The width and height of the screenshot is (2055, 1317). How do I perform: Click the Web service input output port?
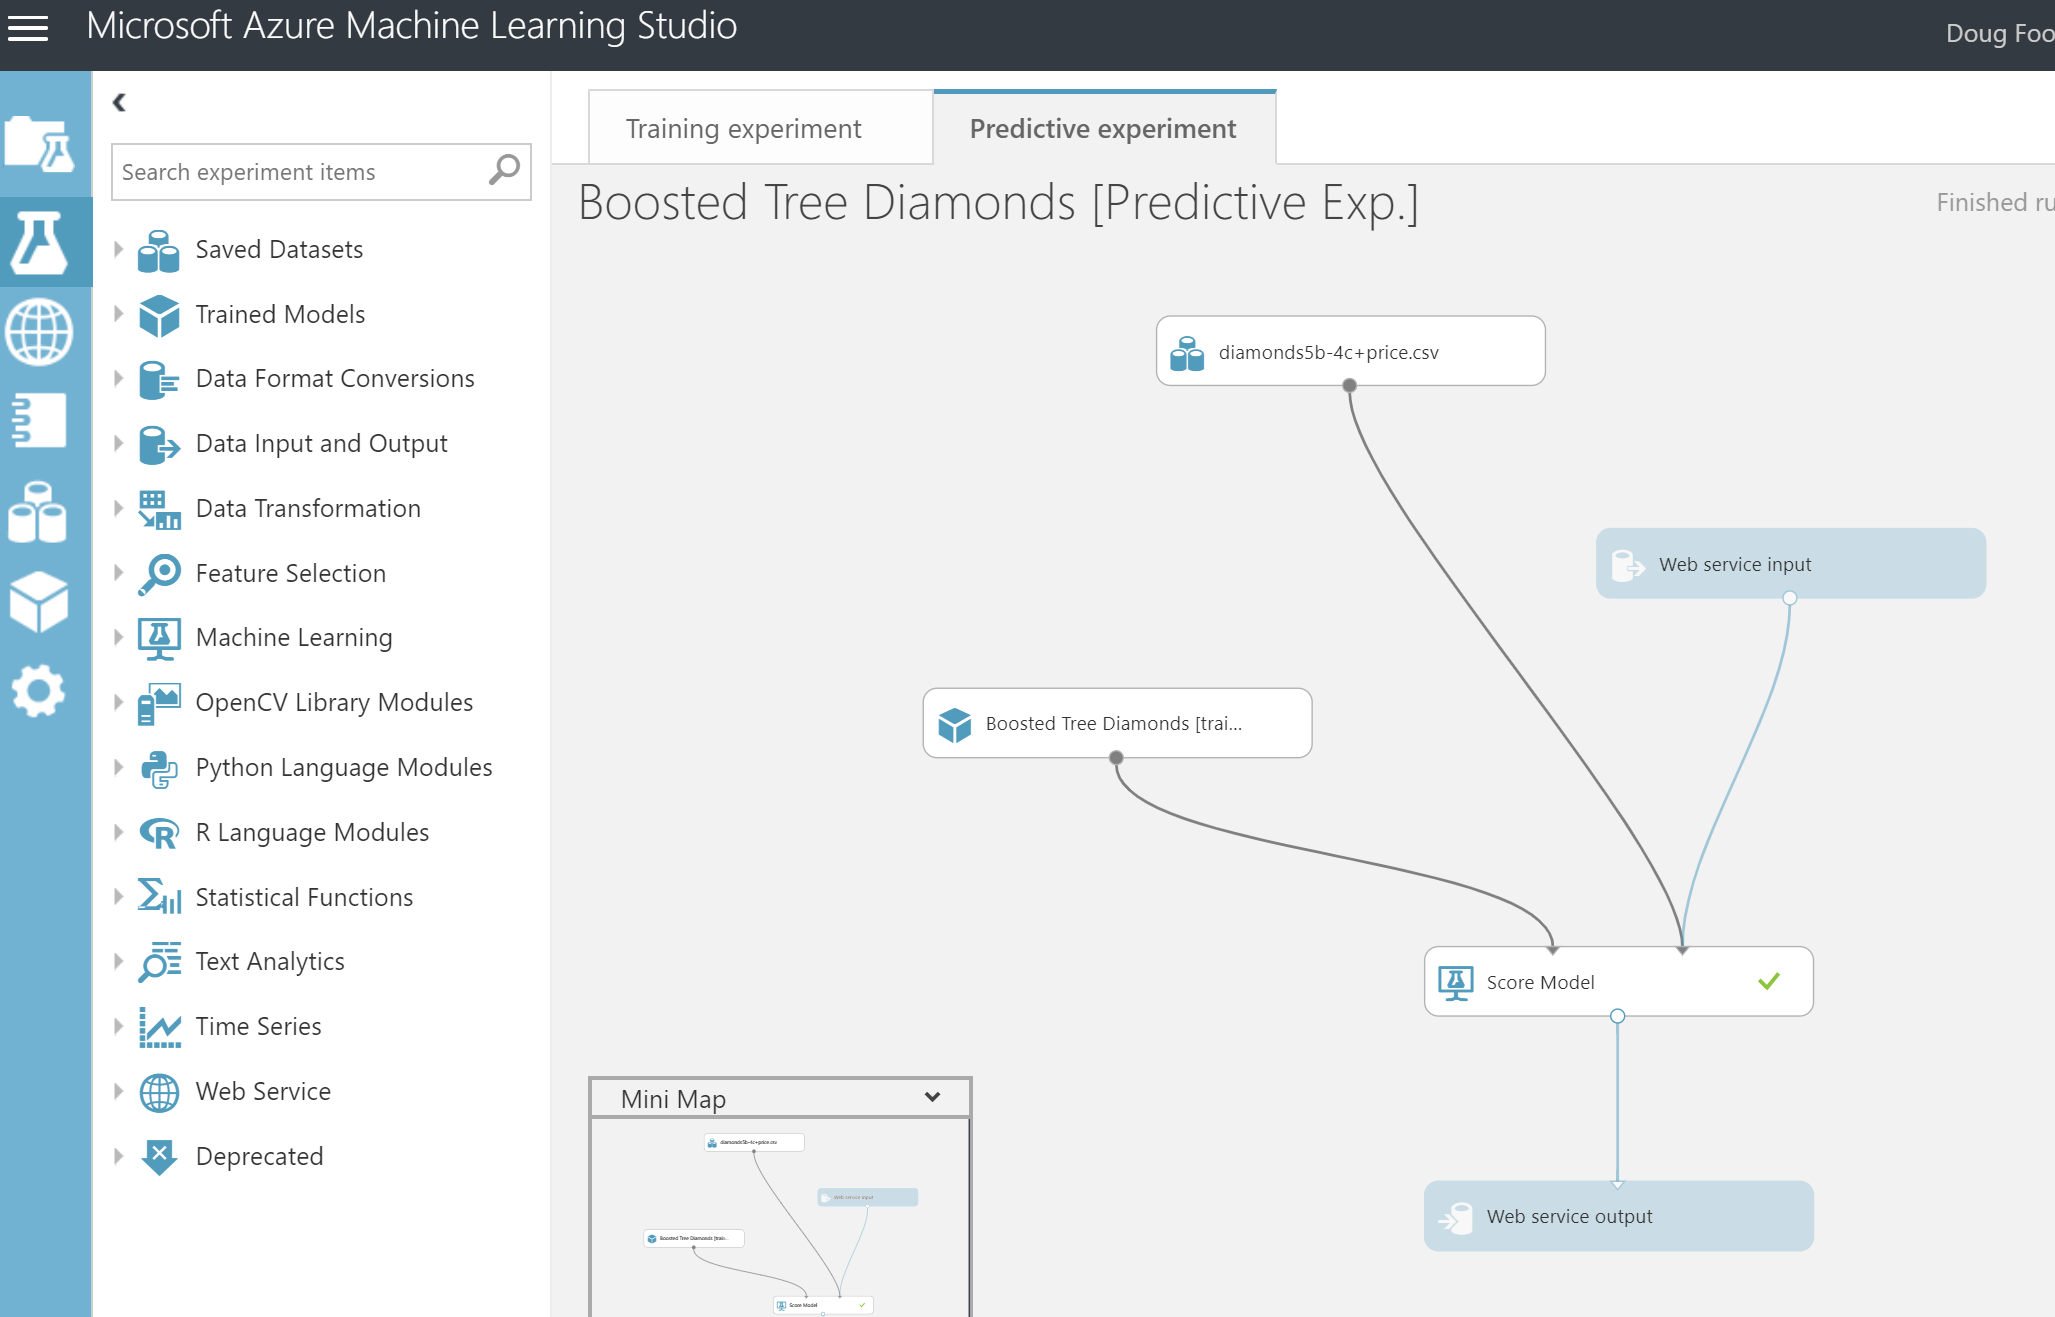pos(1790,598)
